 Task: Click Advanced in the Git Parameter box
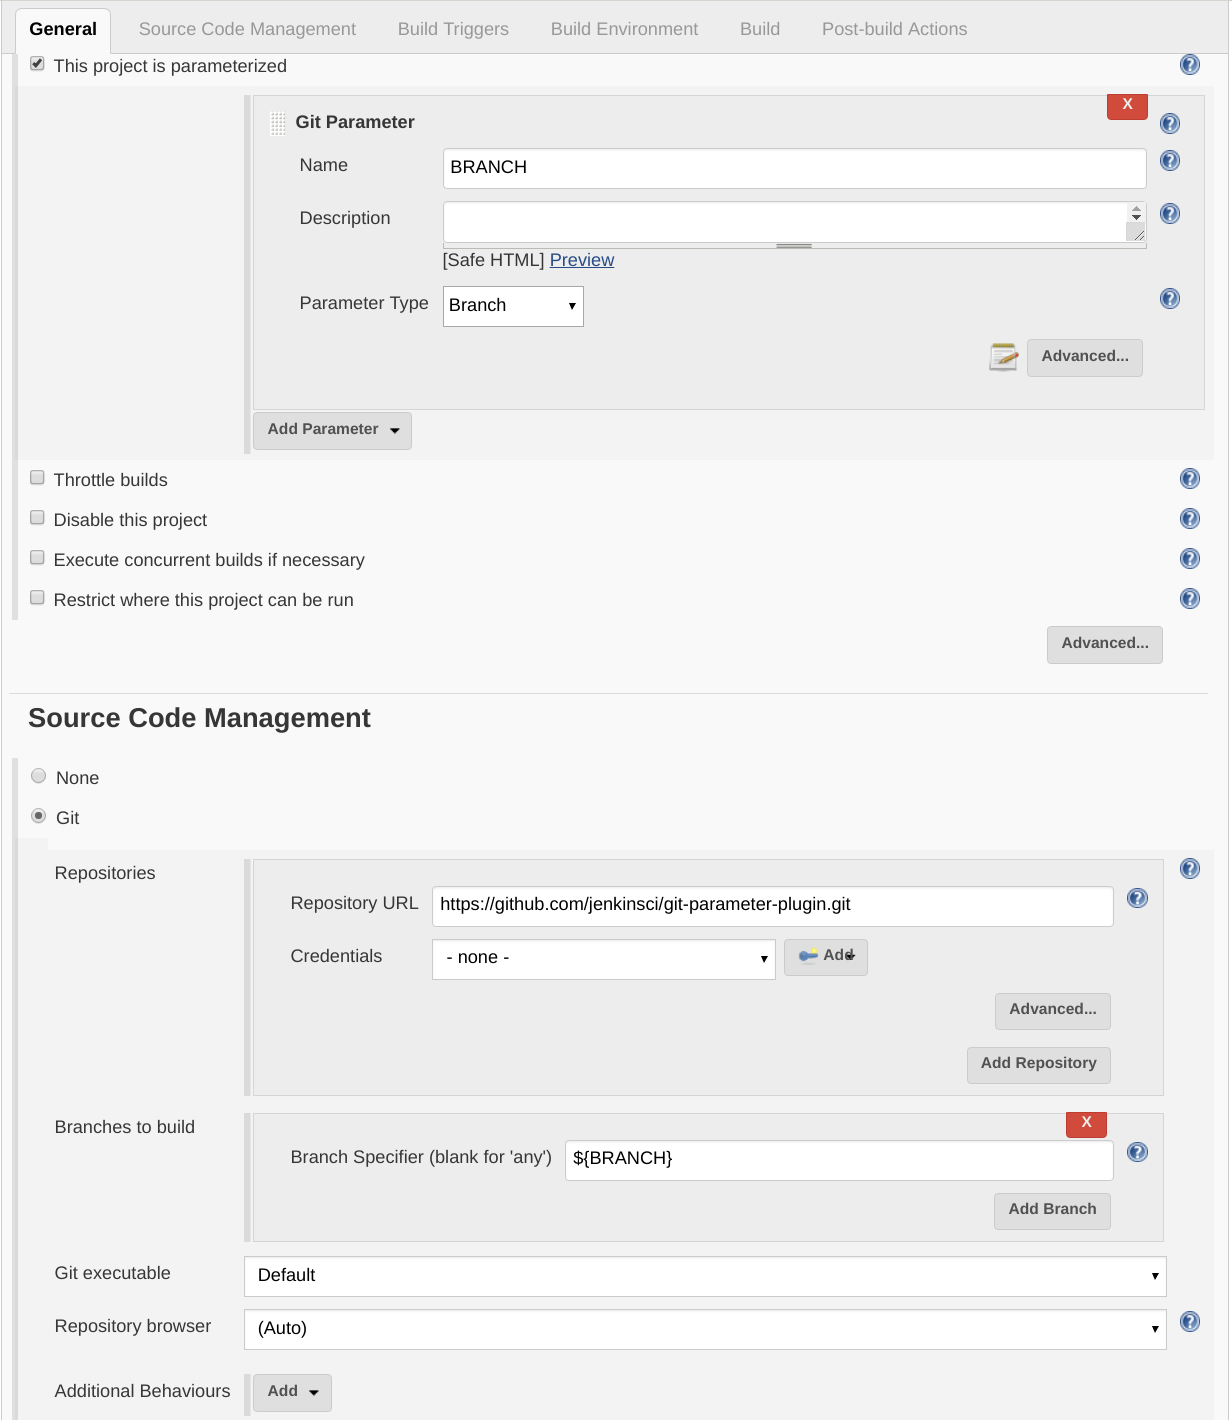tap(1085, 357)
